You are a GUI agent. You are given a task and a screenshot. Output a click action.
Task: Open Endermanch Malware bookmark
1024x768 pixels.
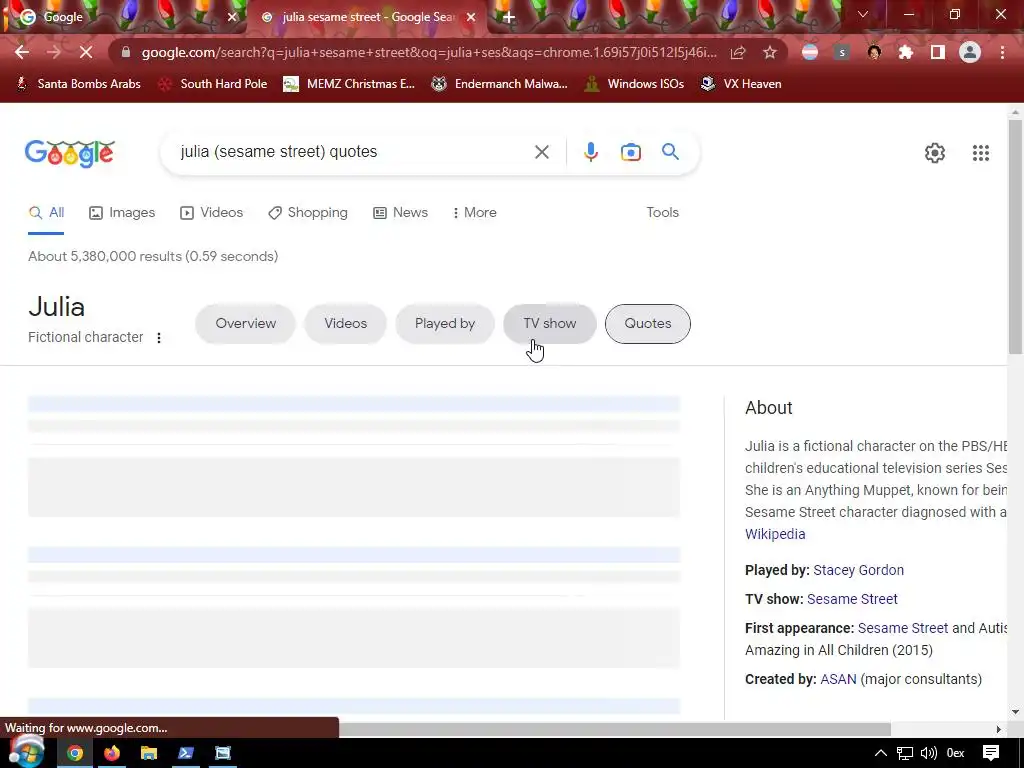(500, 84)
